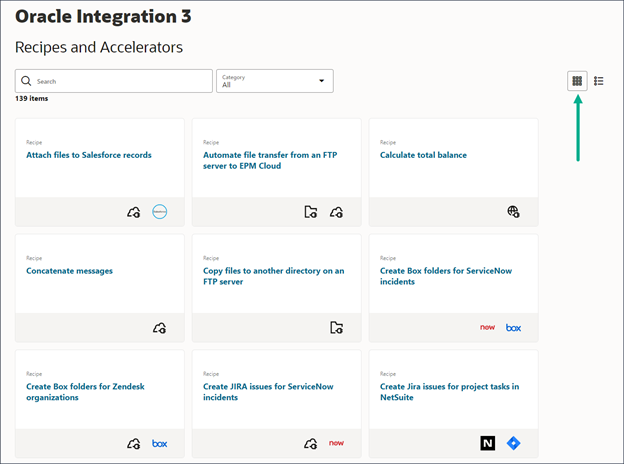Click cloud icon on Concatenate messages card
Viewport: 624px width, 464px height.
(x=159, y=328)
